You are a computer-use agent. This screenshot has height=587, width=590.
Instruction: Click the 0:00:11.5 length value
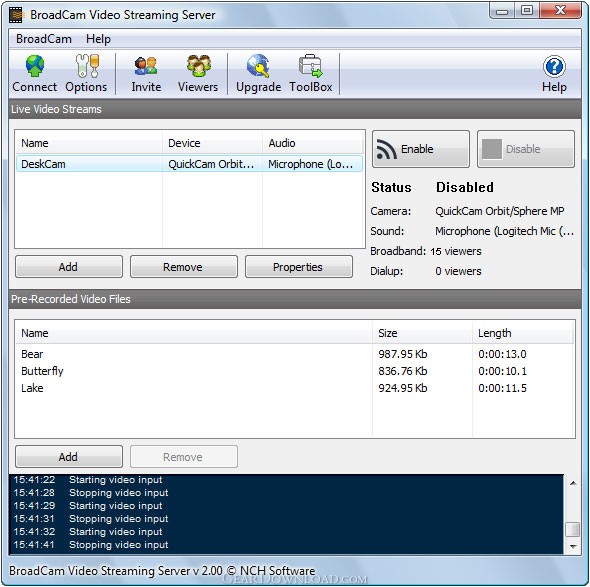point(502,388)
